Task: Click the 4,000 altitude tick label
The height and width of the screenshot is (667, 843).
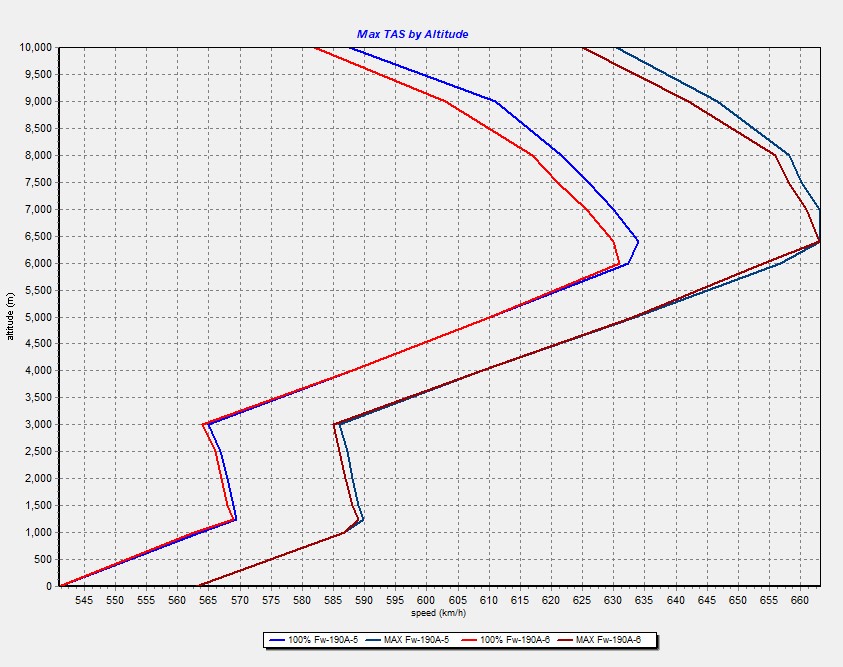Action: (38, 370)
